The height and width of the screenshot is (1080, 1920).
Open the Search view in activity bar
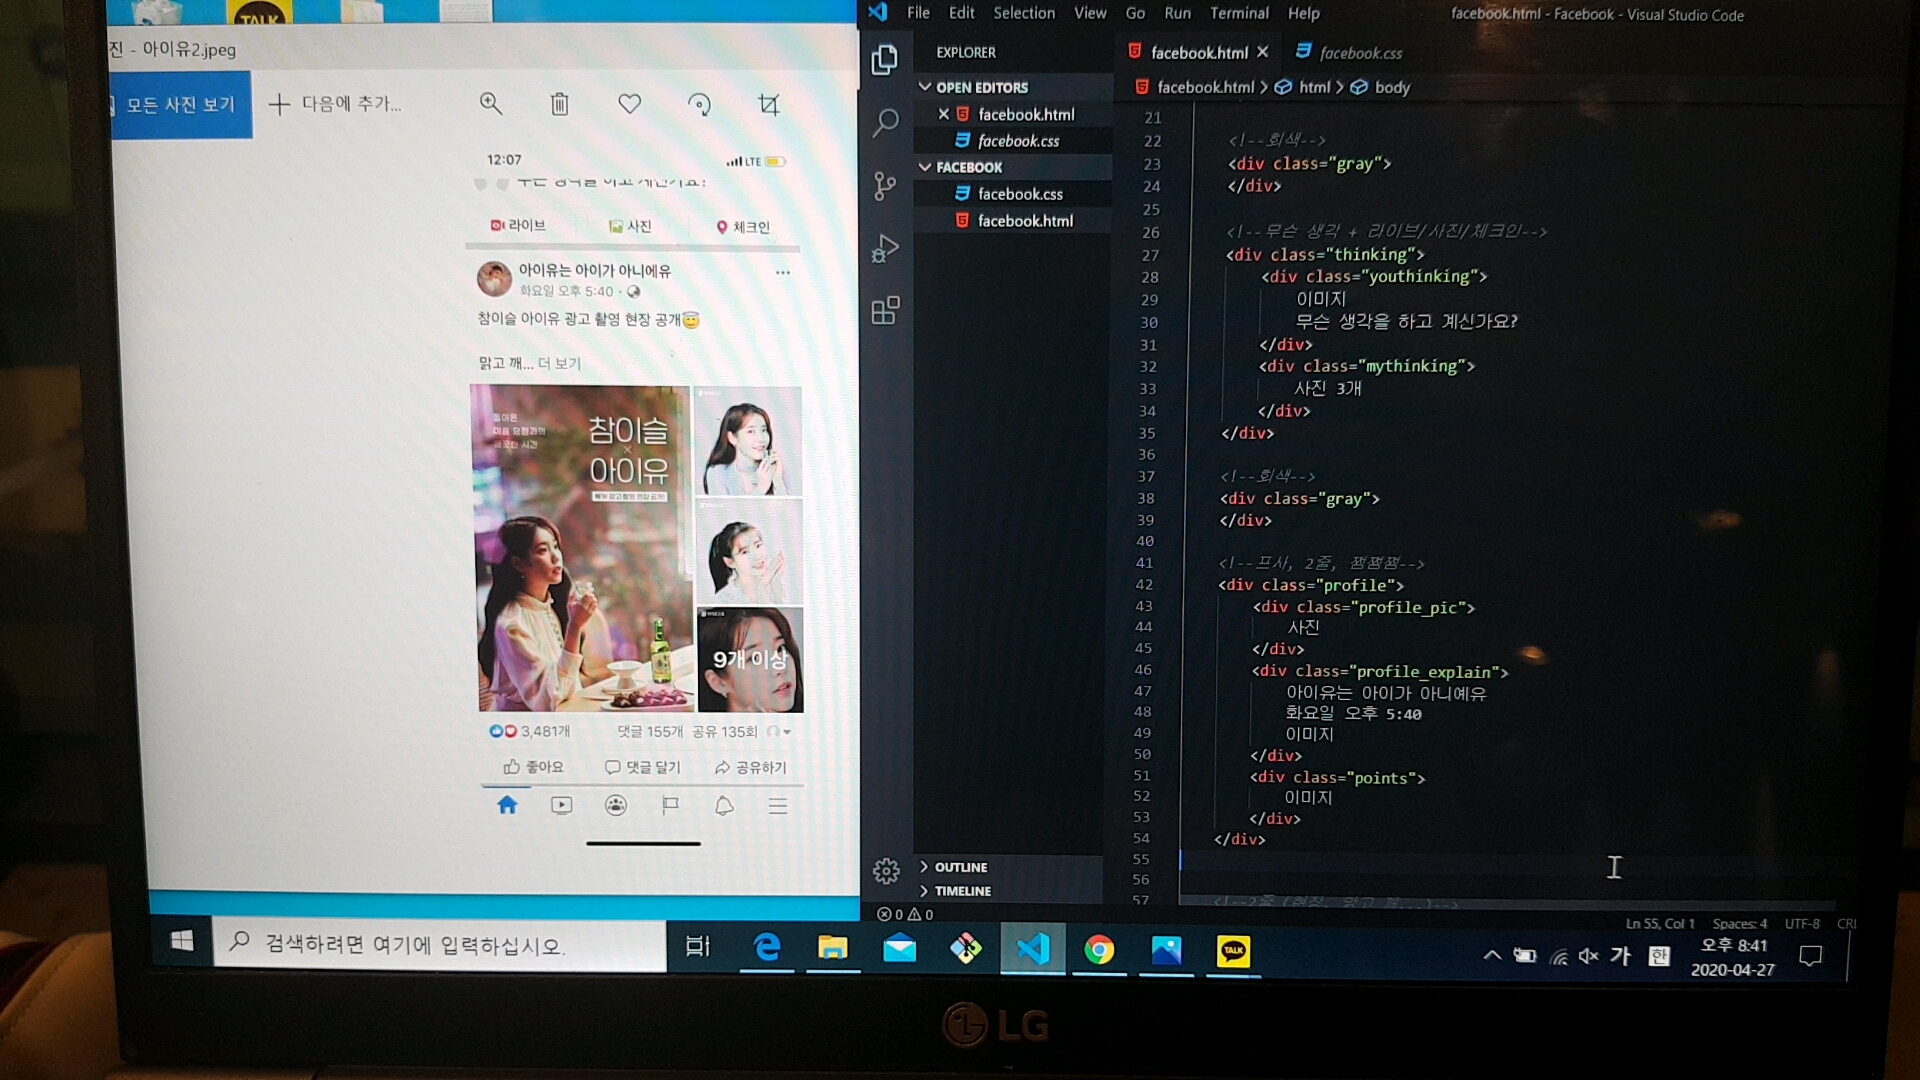click(886, 122)
